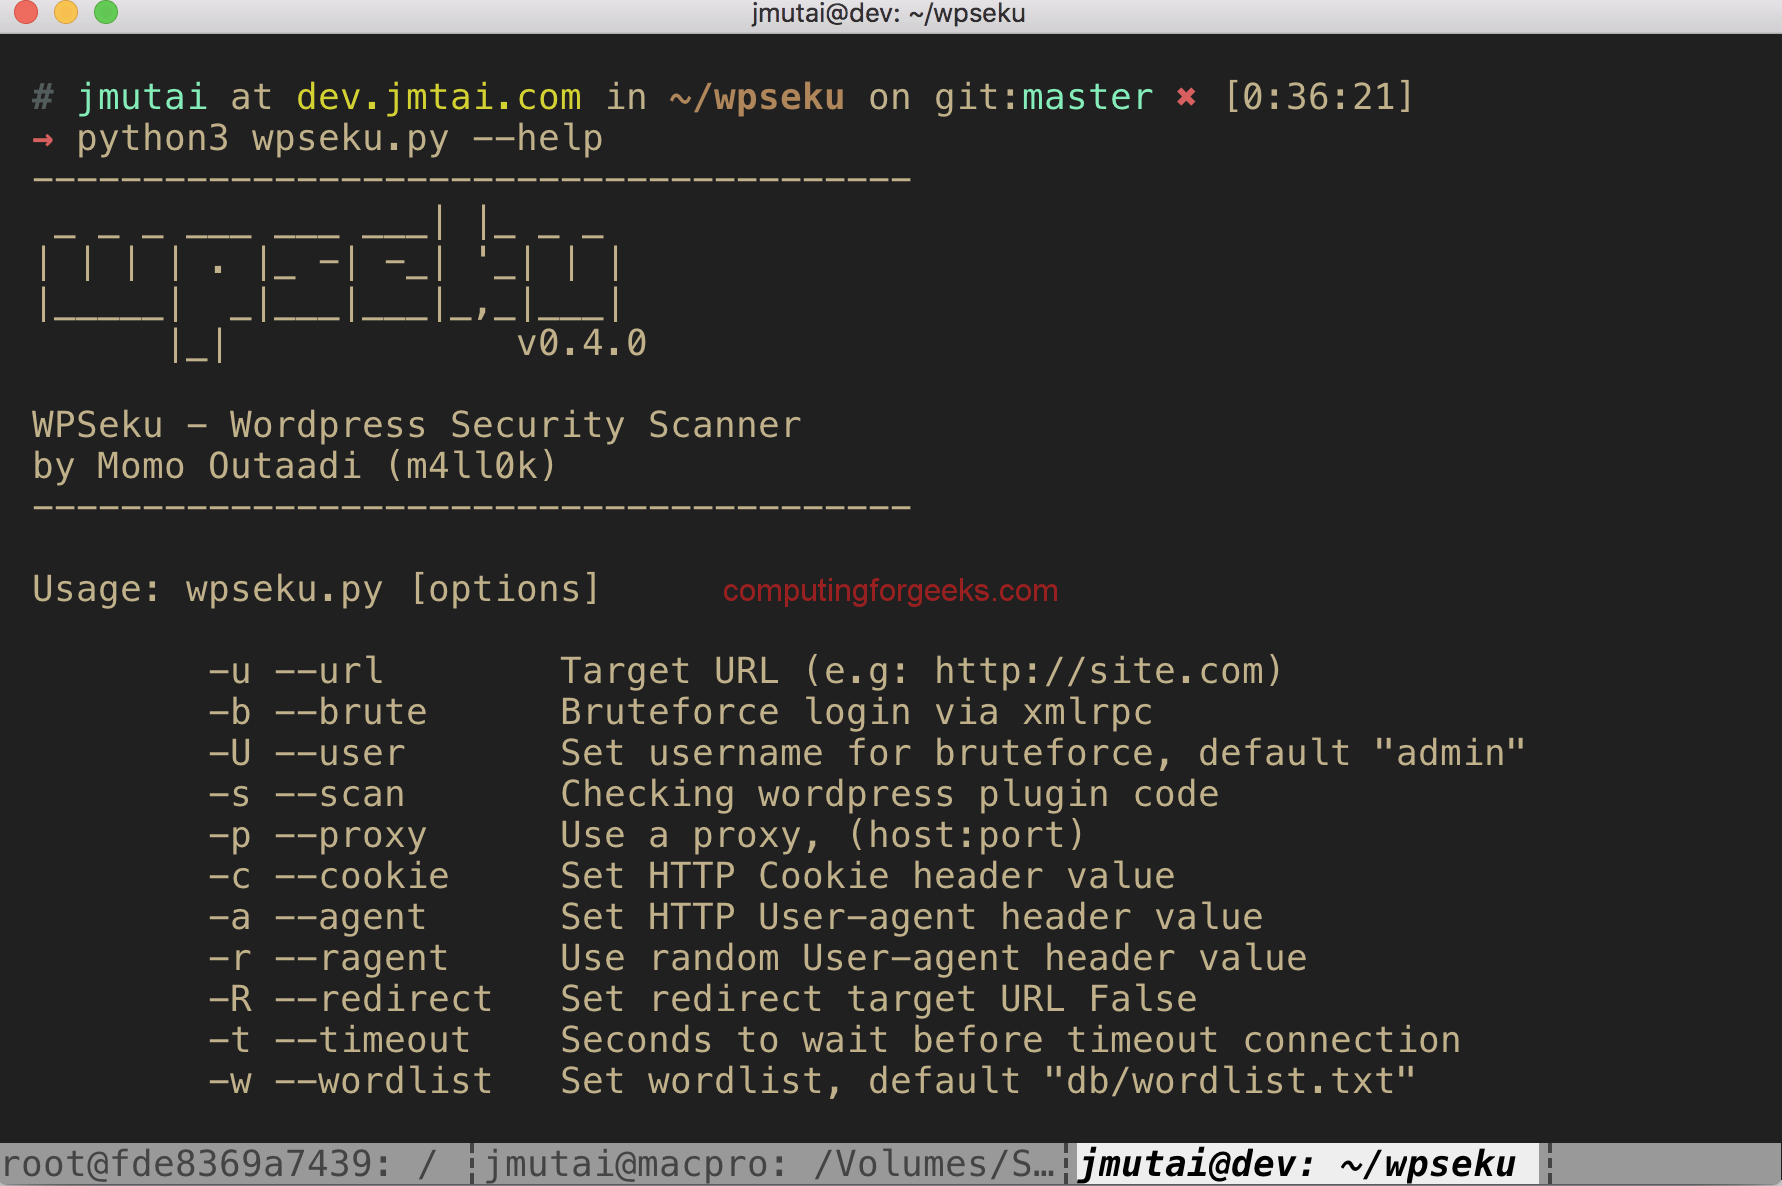
Task: Click the window title jmutai@dev: ~/wpseku
Action: coord(888,14)
